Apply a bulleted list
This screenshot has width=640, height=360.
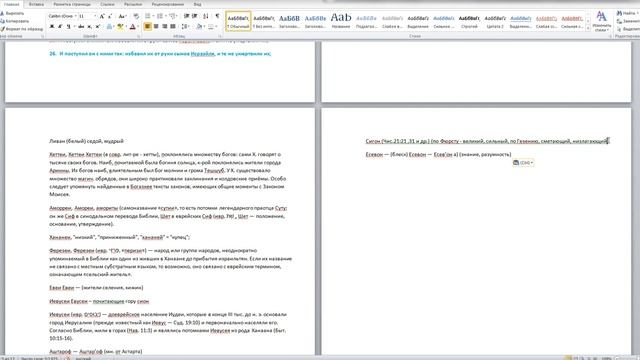point(148,16)
